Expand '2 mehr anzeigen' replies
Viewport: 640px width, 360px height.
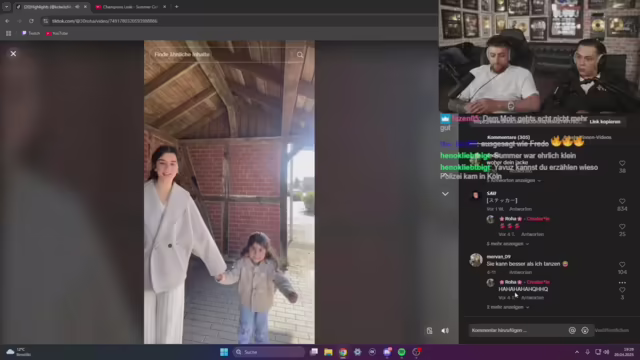[x=508, y=307]
